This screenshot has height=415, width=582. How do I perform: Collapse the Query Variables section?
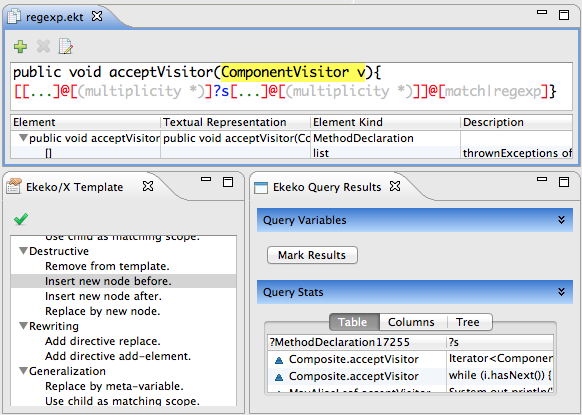pyautogui.click(x=561, y=220)
